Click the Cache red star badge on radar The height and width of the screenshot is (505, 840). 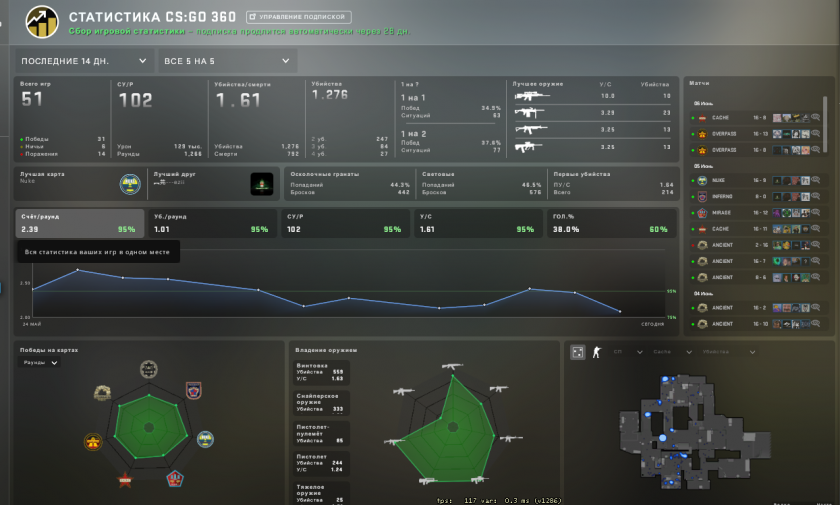tap(125, 480)
